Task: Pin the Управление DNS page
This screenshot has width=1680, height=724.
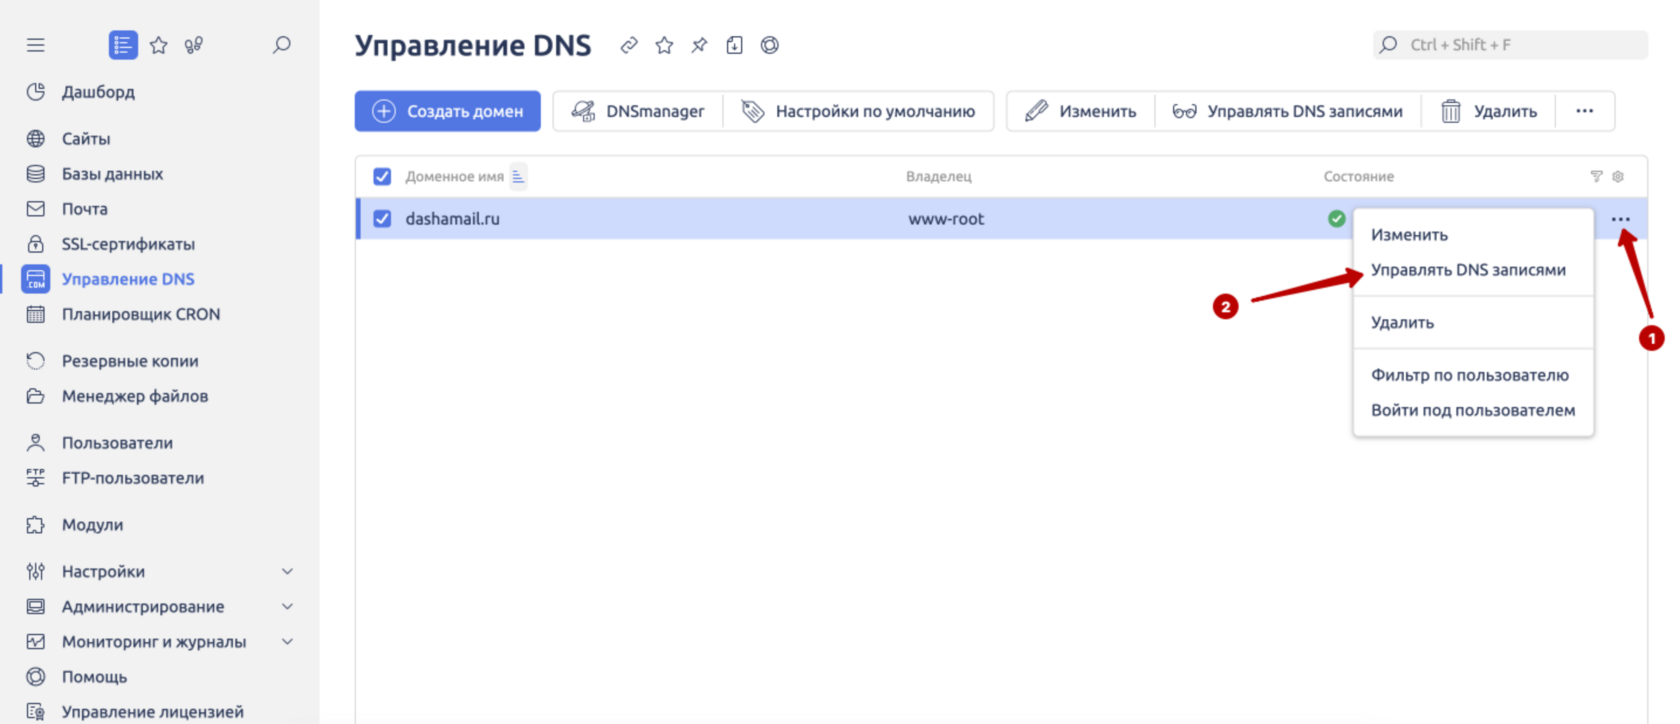Action: 699,45
